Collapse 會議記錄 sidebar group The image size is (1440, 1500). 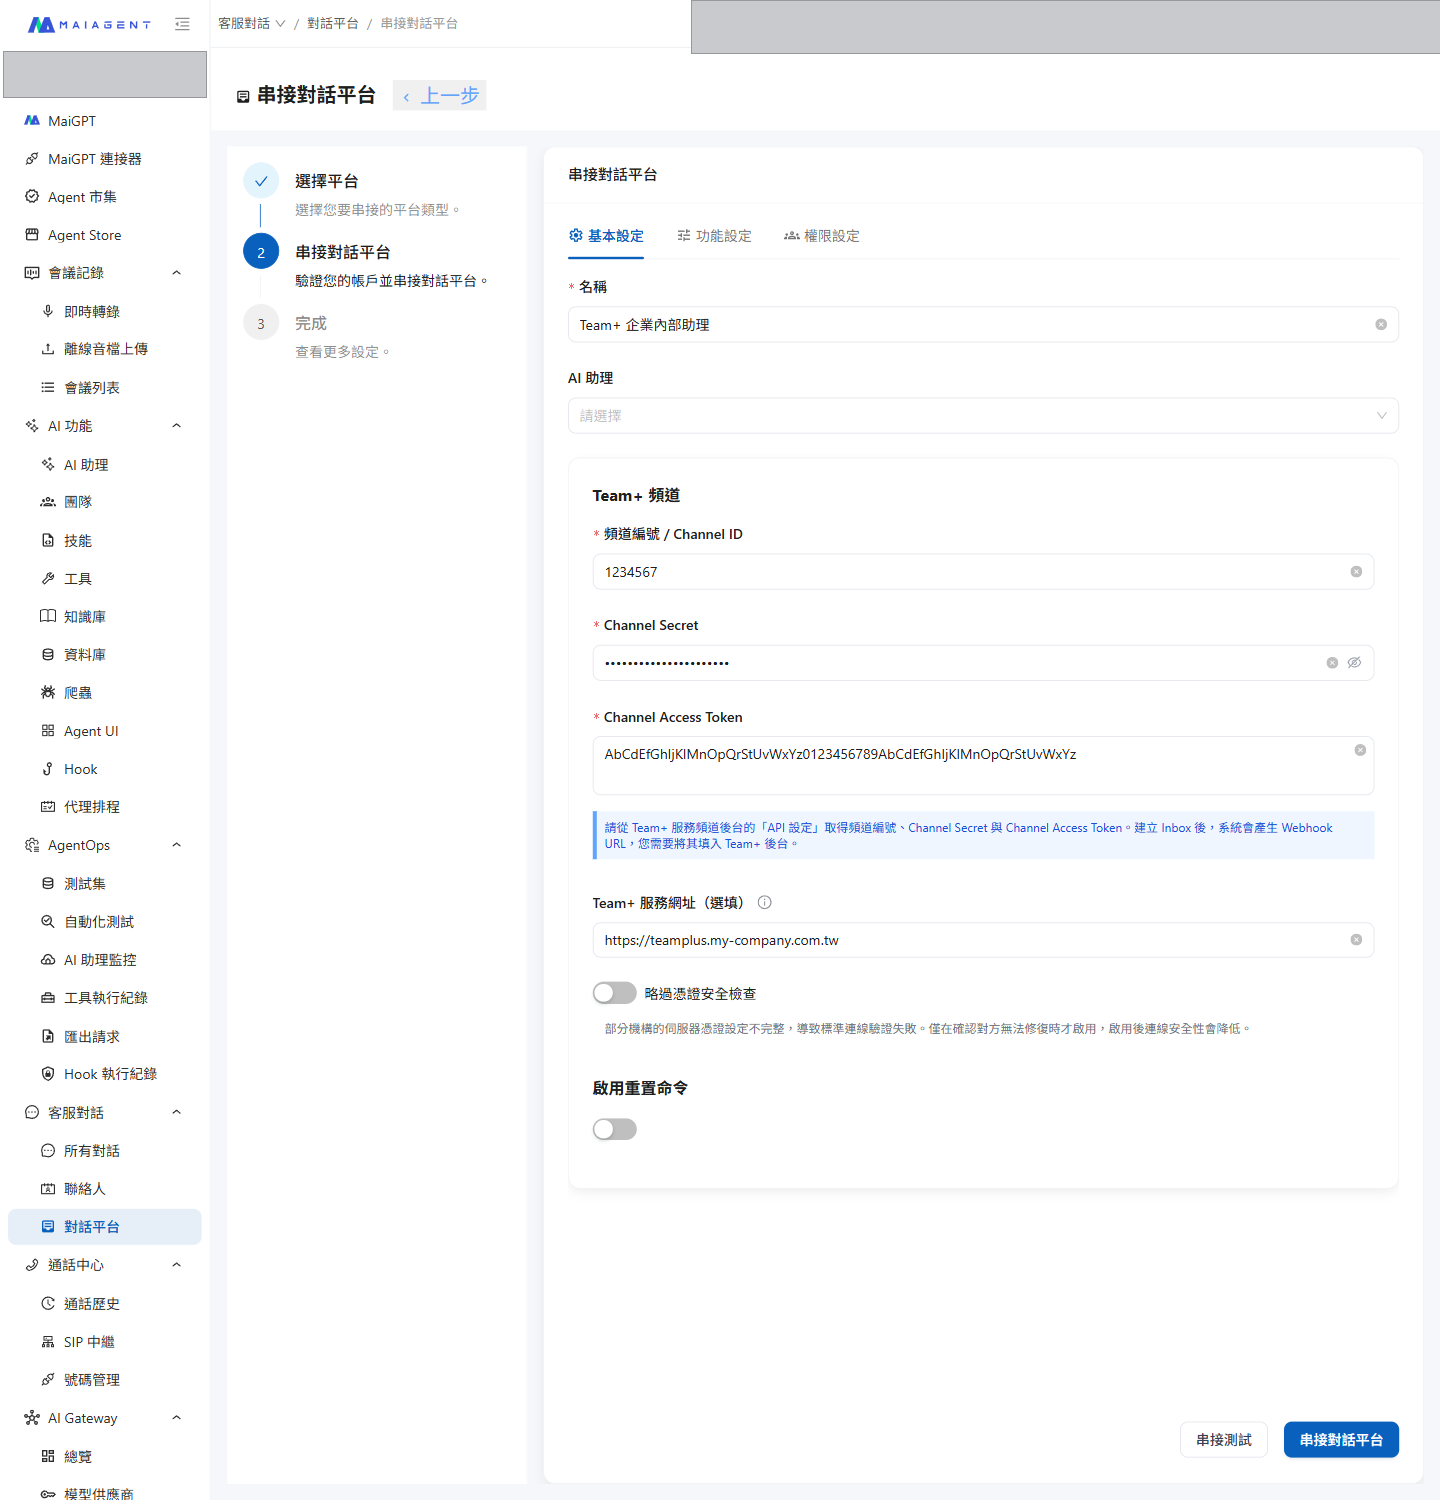tap(177, 273)
